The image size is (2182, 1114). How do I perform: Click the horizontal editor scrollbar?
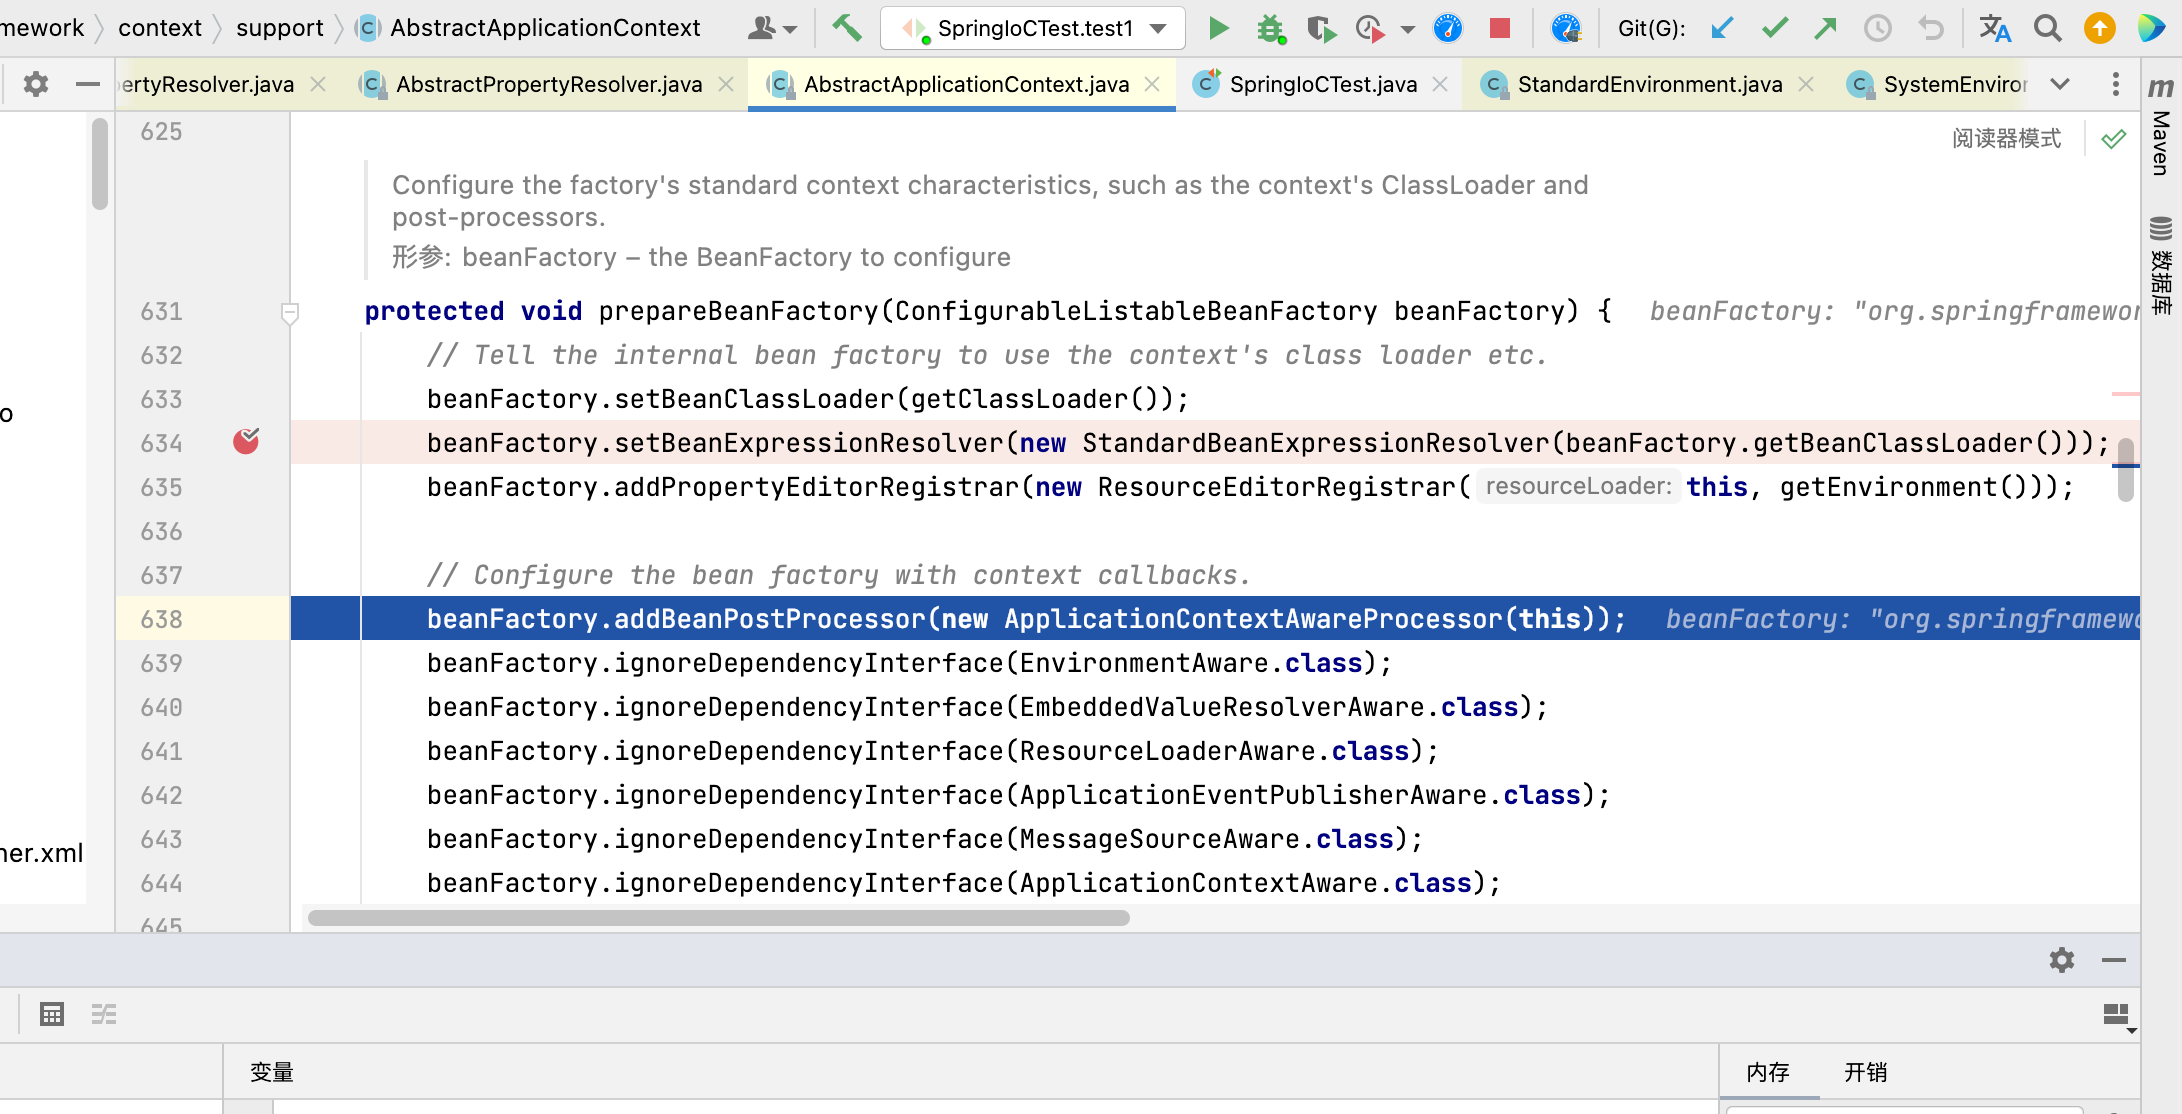click(718, 918)
